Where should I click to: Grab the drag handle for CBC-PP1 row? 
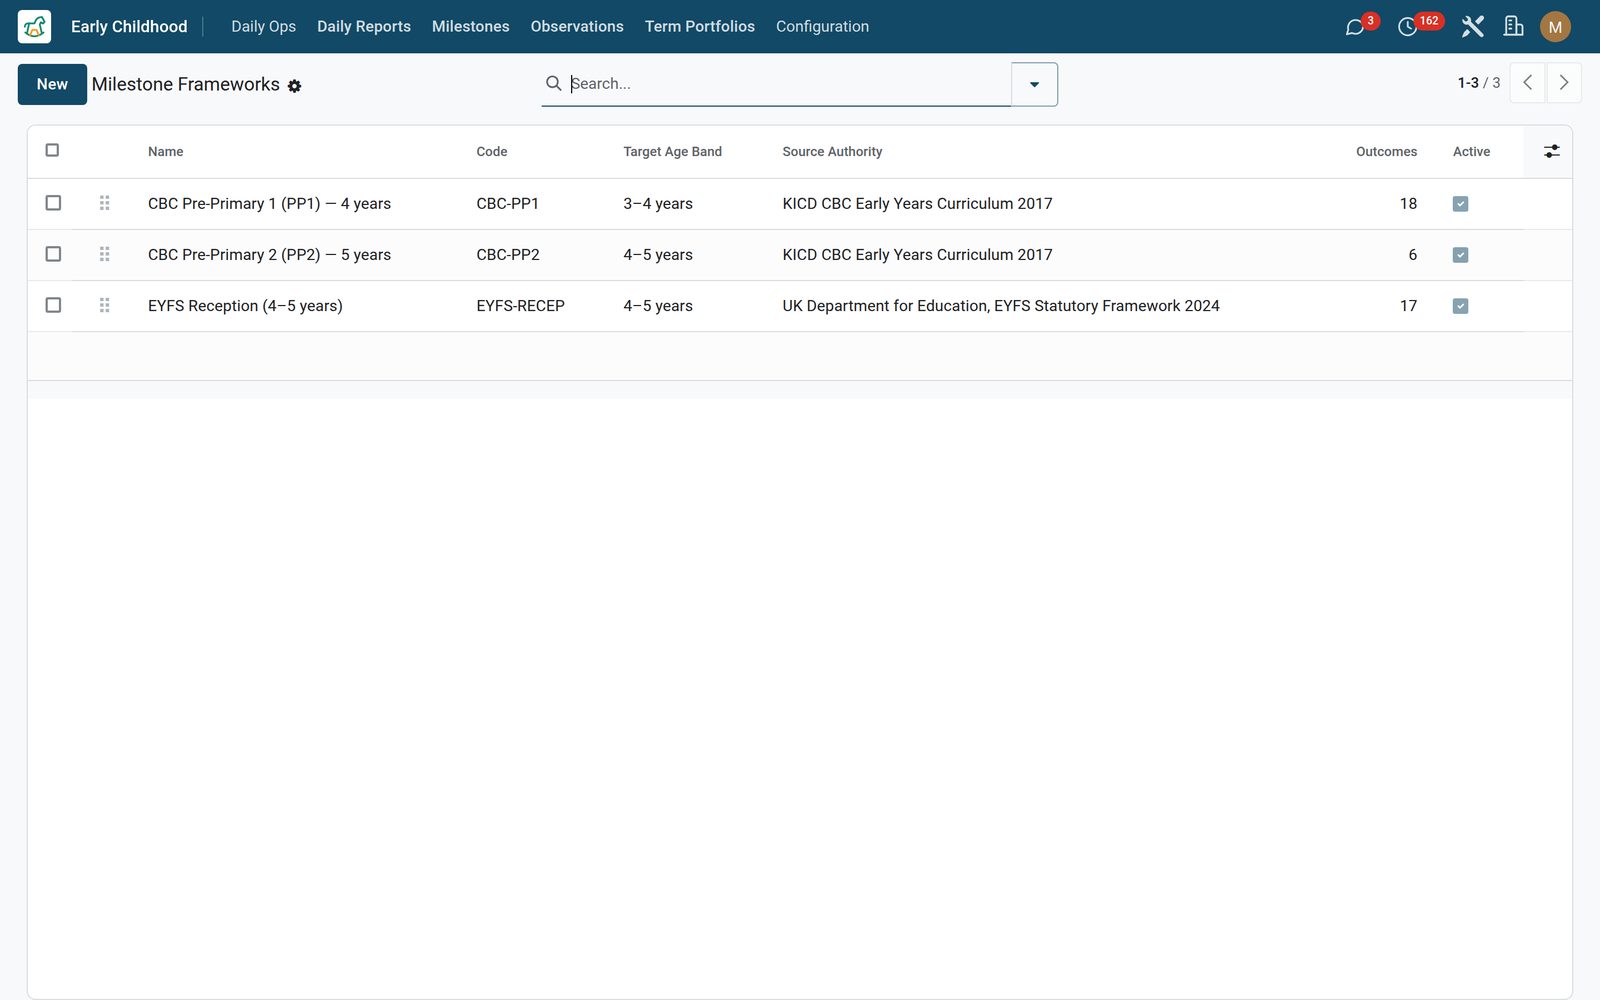coord(104,203)
